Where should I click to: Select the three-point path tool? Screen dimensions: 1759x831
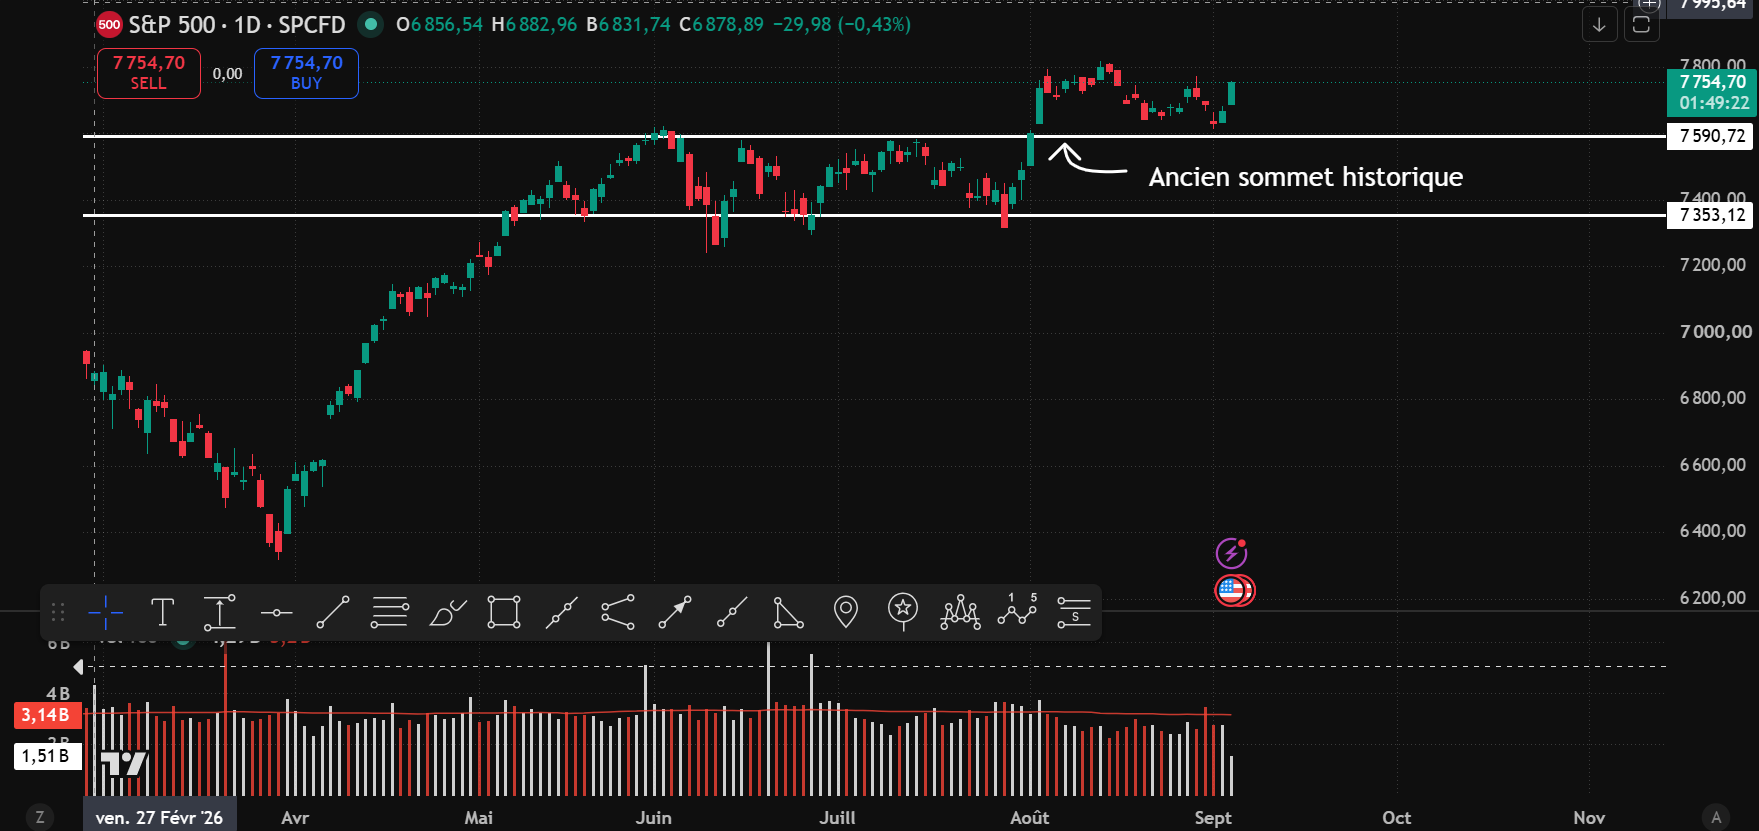pyautogui.click(x=618, y=612)
